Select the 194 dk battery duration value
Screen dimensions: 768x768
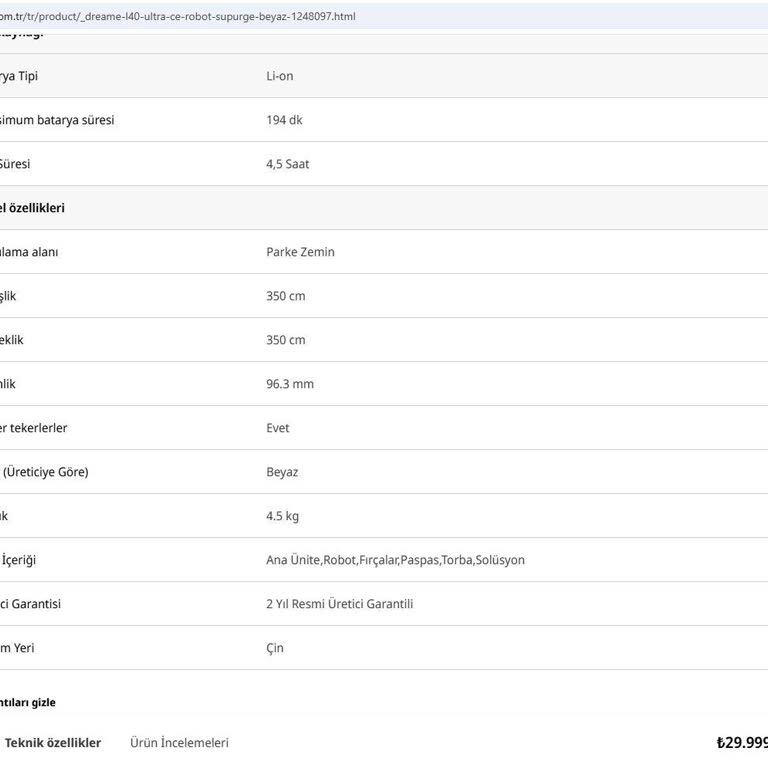(x=284, y=120)
